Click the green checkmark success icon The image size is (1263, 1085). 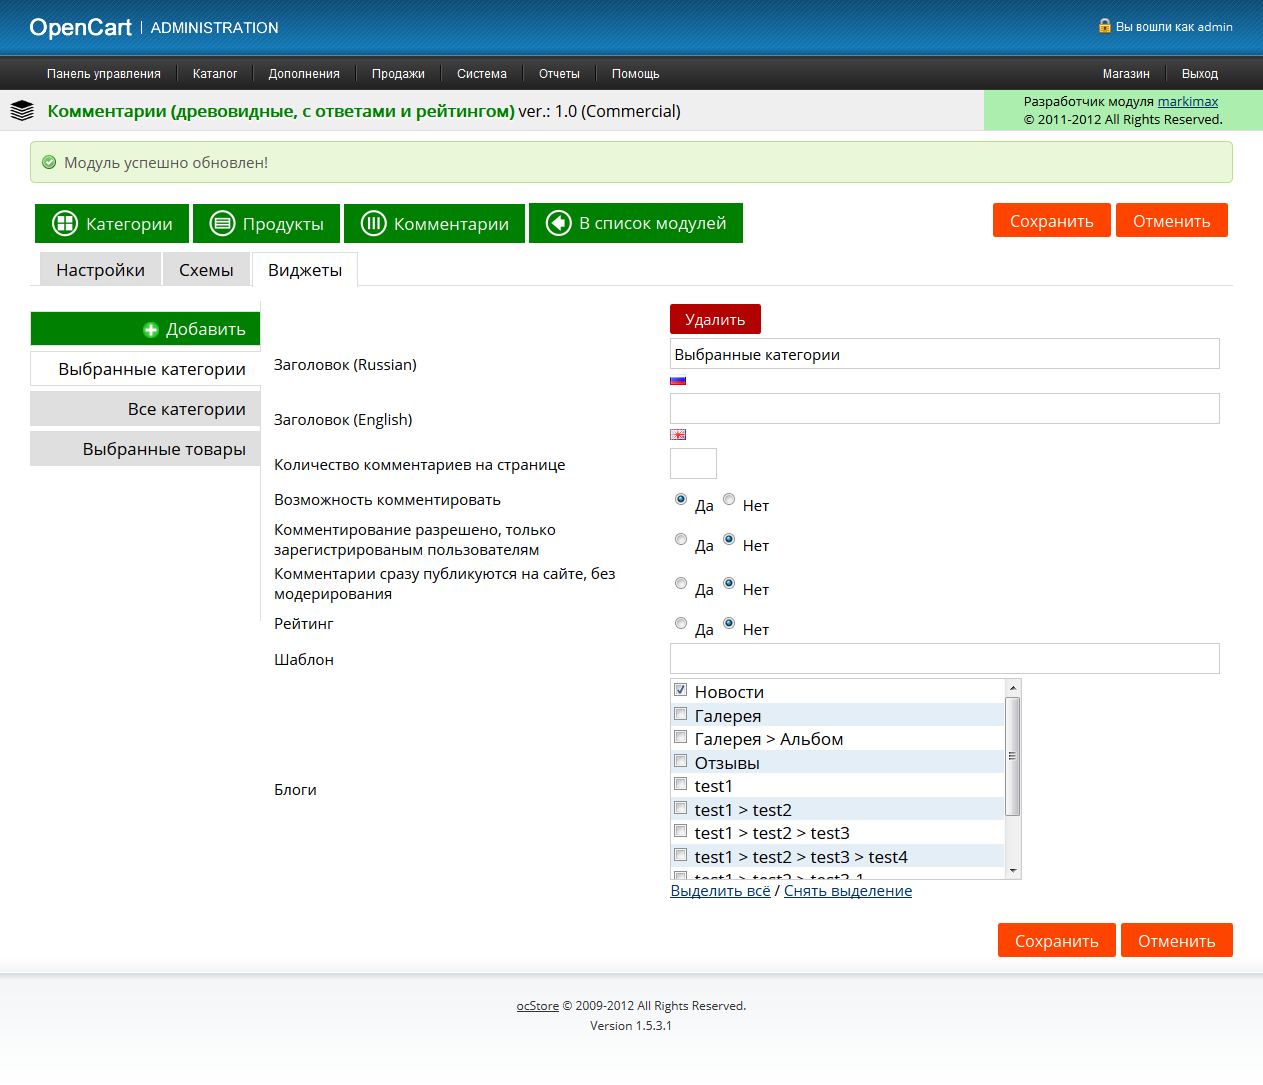(49, 162)
